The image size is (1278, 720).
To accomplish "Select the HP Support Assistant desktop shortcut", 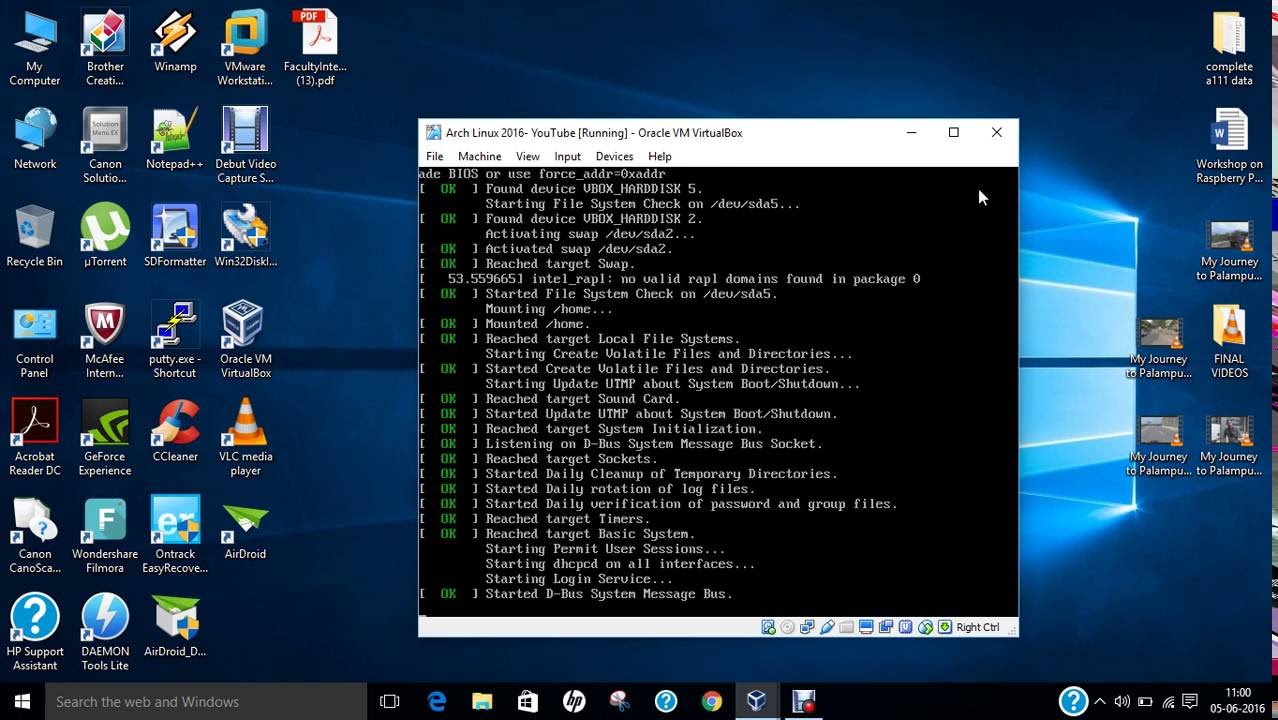I will (x=35, y=633).
